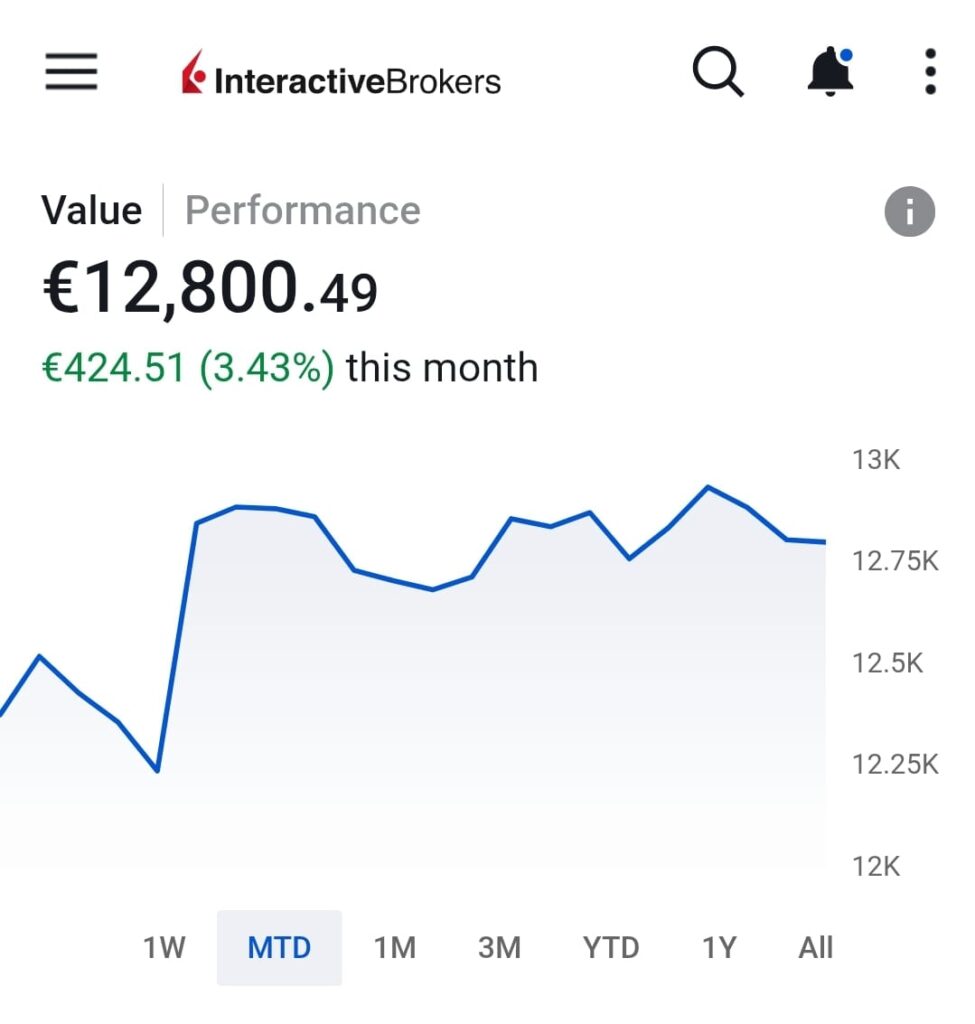Open the search magnifier icon
This screenshot has height=1024, width=975.
pyautogui.click(x=718, y=73)
